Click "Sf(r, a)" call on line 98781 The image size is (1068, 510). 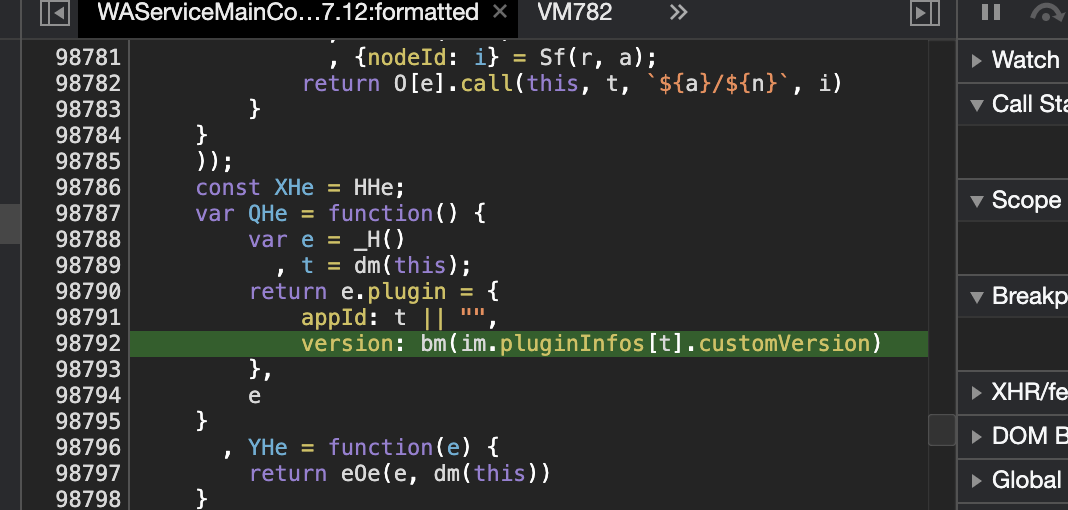(592, 58)
